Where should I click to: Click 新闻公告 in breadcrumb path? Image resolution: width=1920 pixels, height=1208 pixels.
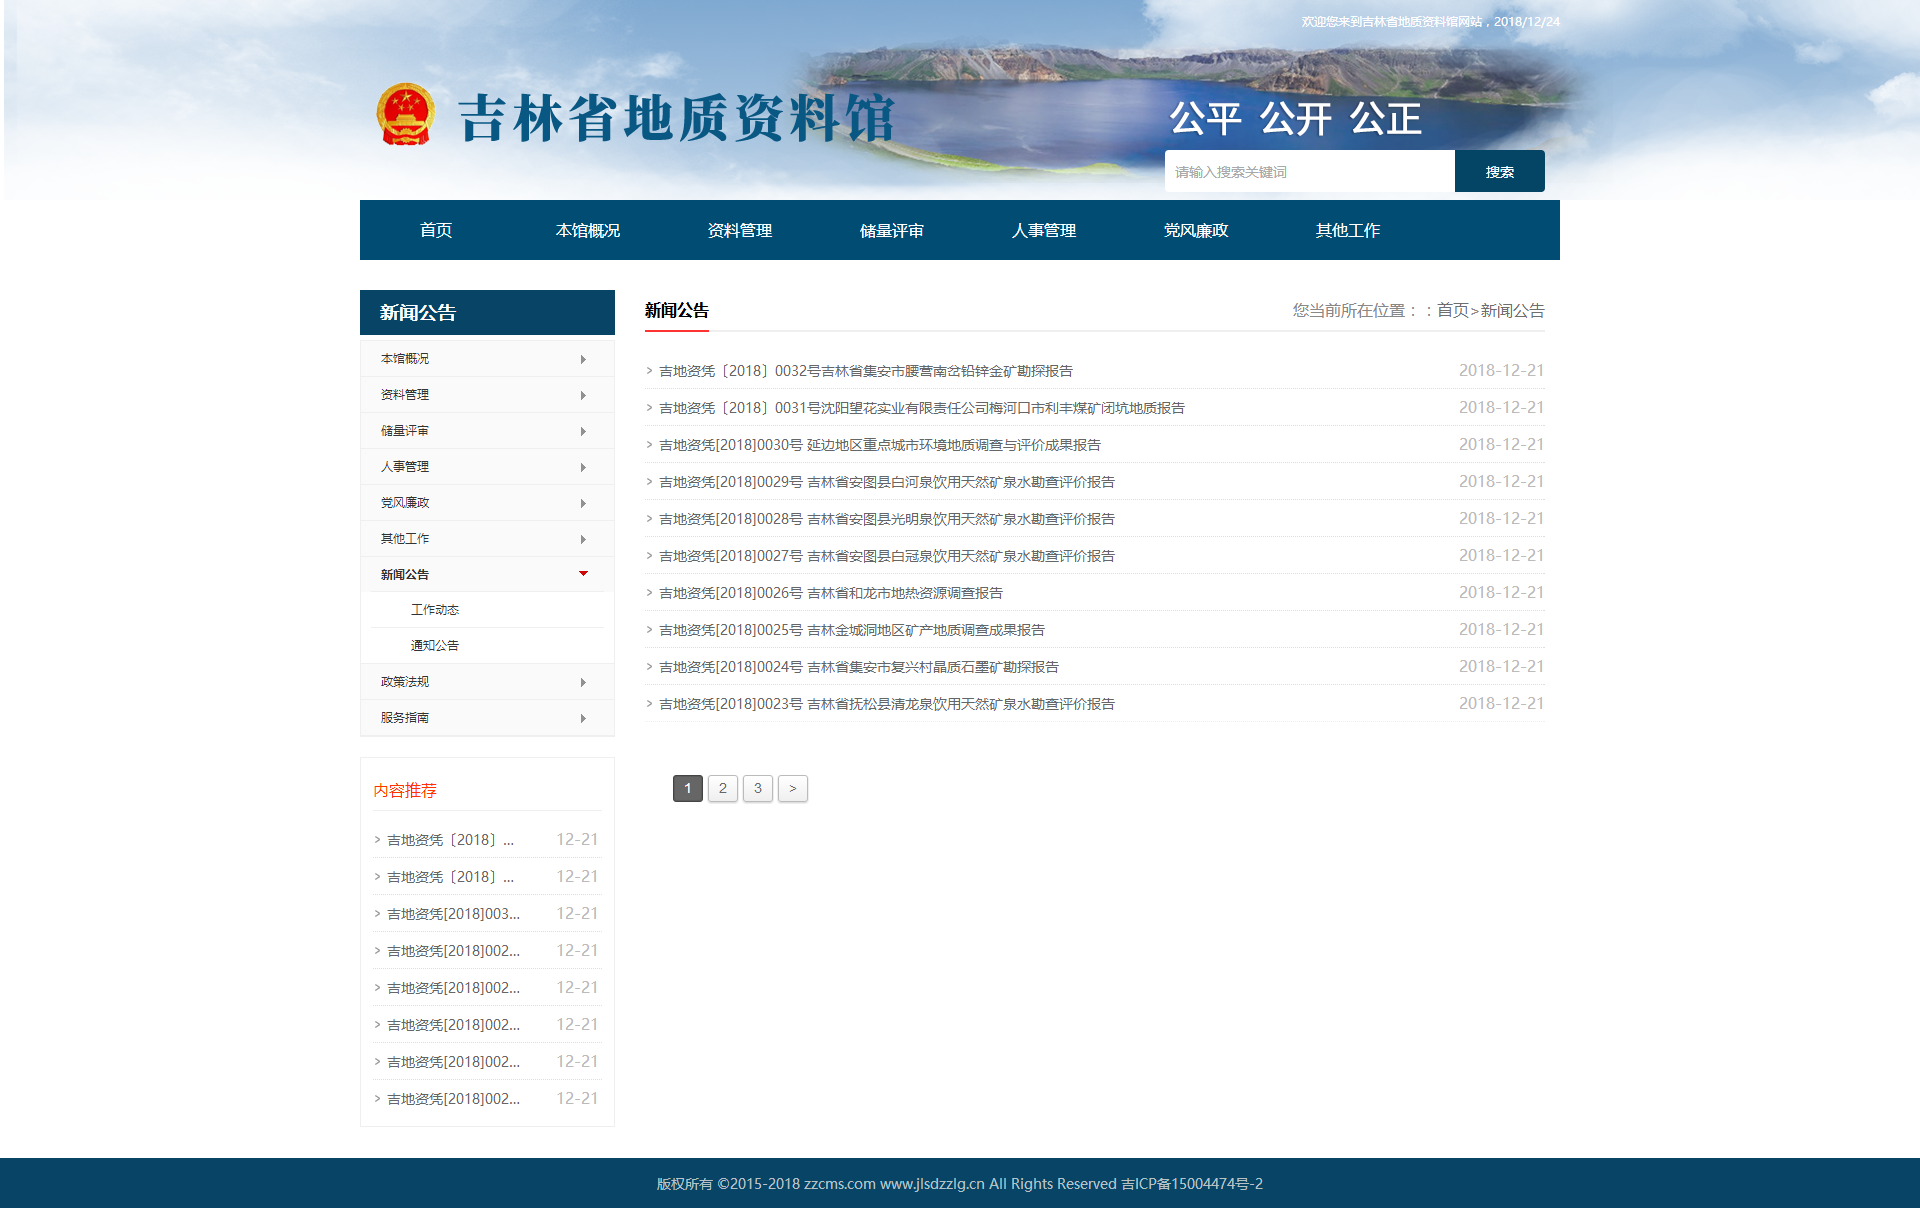[x=1512, y=311]
